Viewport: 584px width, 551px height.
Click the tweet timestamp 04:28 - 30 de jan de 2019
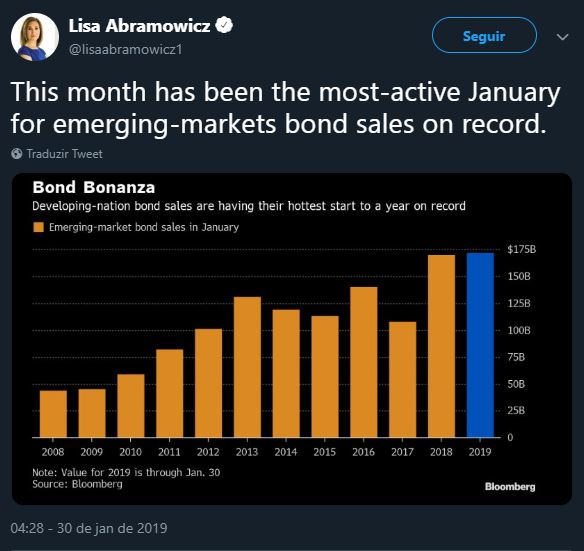pos(89,528)
